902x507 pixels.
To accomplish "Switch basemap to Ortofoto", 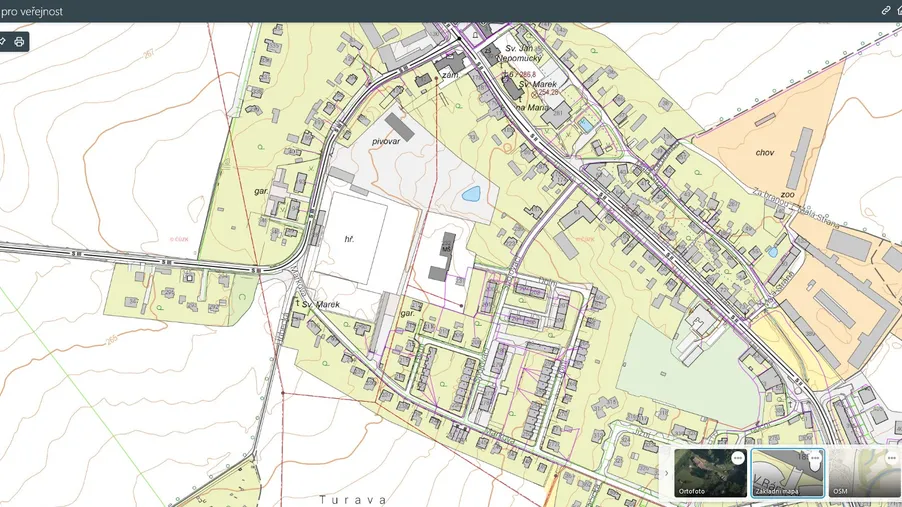I will pos(709,474).
